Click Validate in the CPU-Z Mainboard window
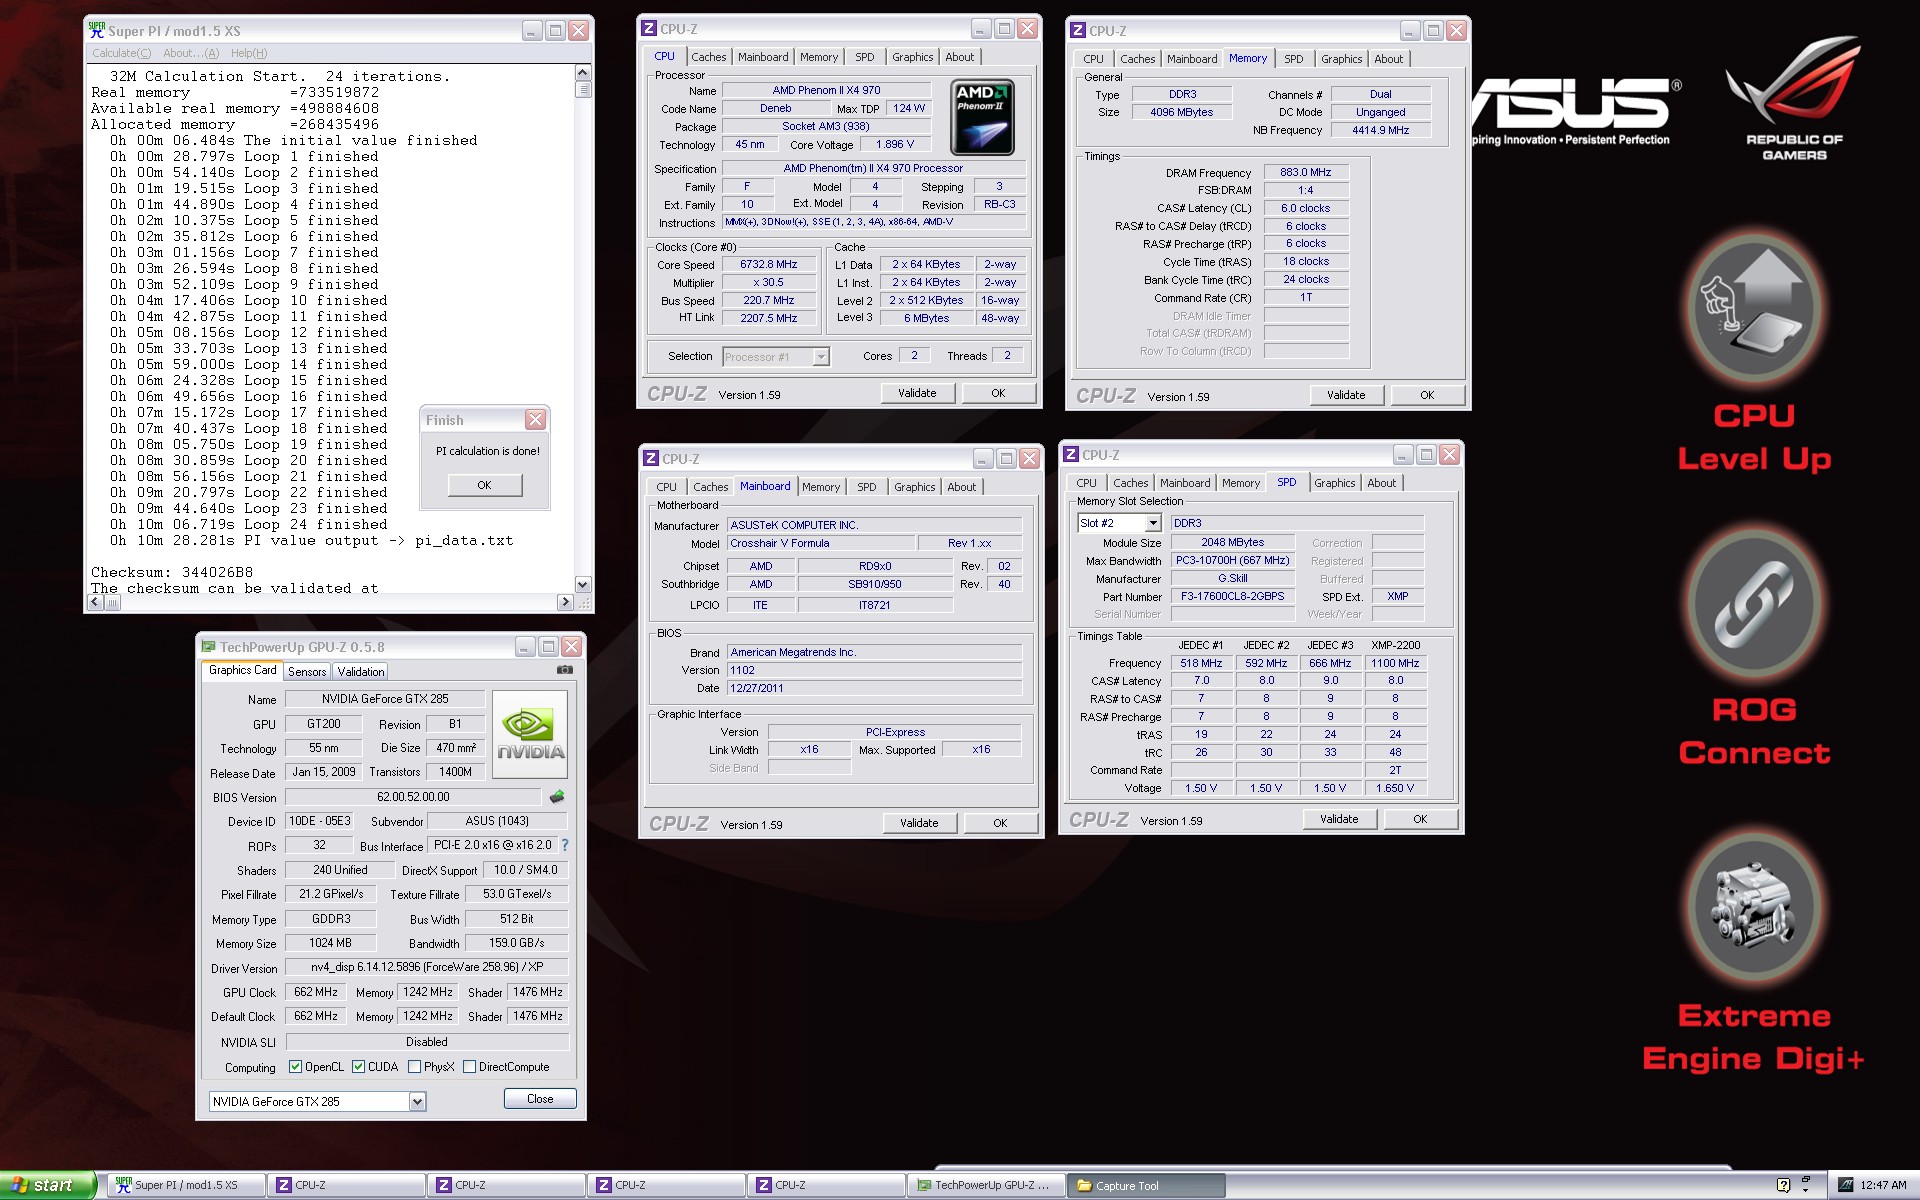 point(918,823)
